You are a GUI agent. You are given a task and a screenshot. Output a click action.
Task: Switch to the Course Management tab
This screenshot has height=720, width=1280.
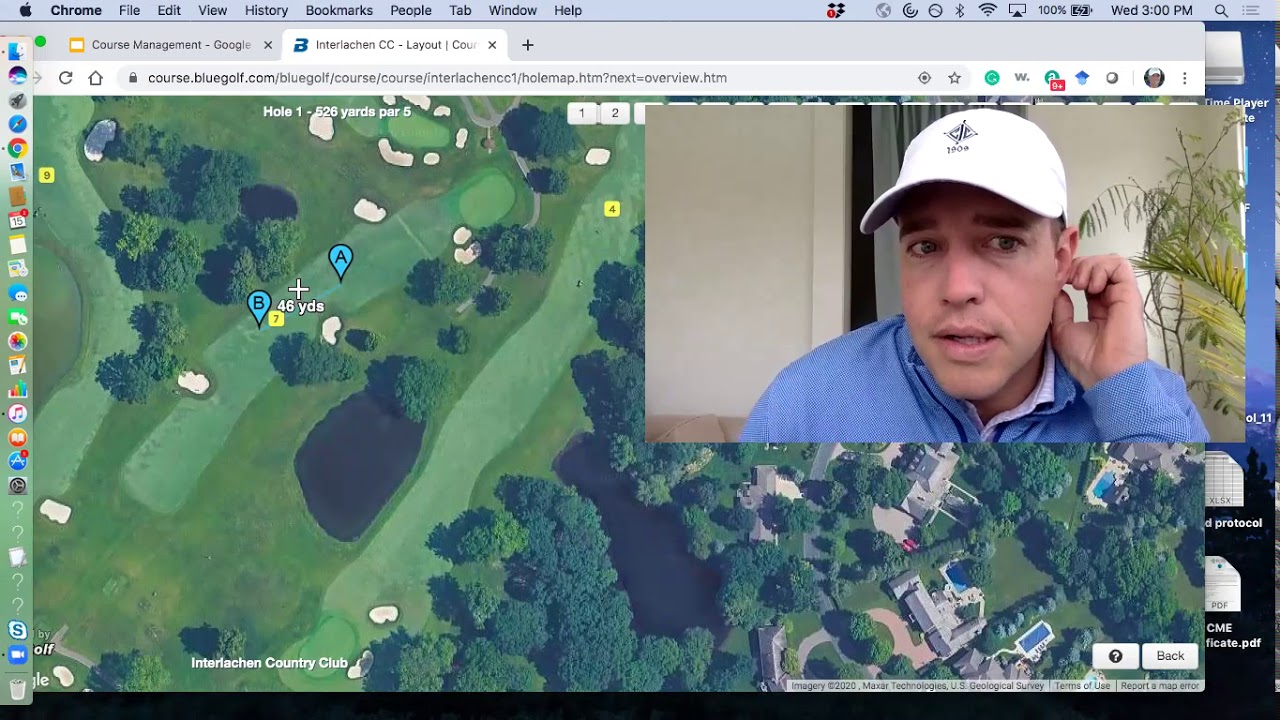pos(170,45)
